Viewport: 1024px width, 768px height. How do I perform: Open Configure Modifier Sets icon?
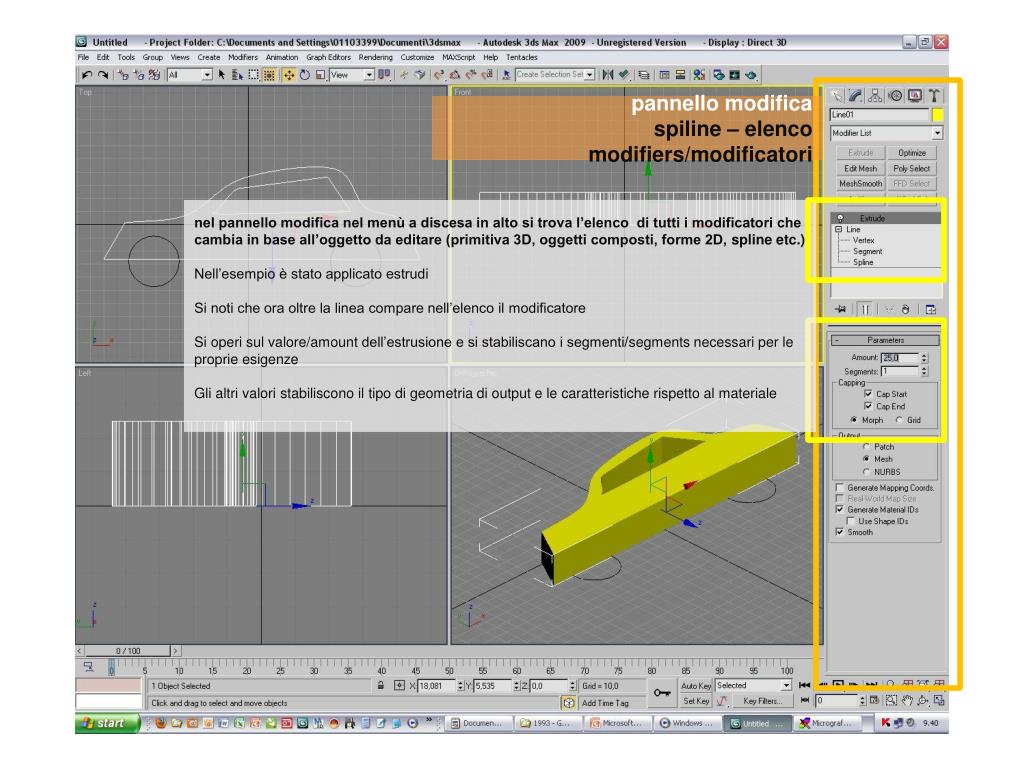[932, 310]
